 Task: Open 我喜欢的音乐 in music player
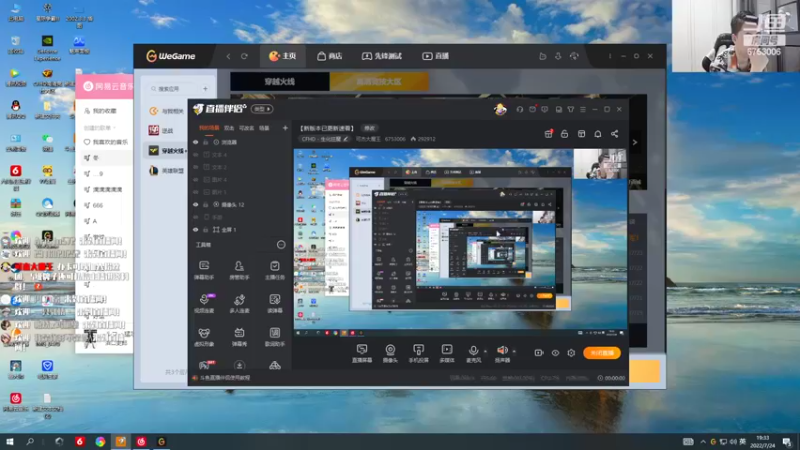pos(106,142)
